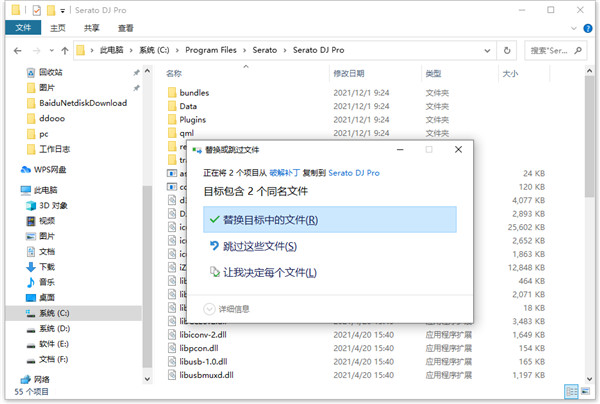Sort by the 名称 column header

(x=174, y=73)
